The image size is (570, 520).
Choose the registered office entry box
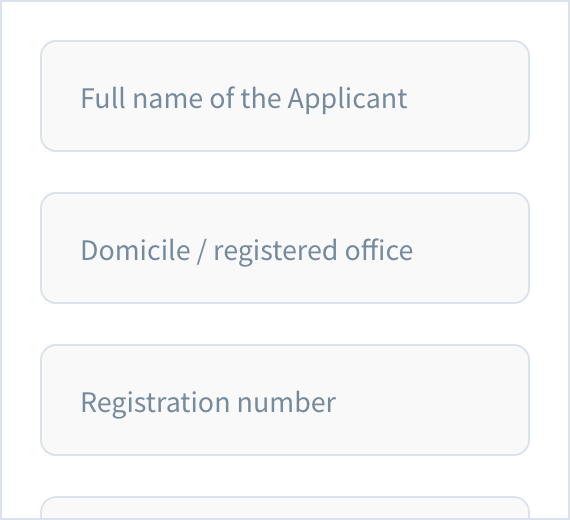(x=285, y=248)
